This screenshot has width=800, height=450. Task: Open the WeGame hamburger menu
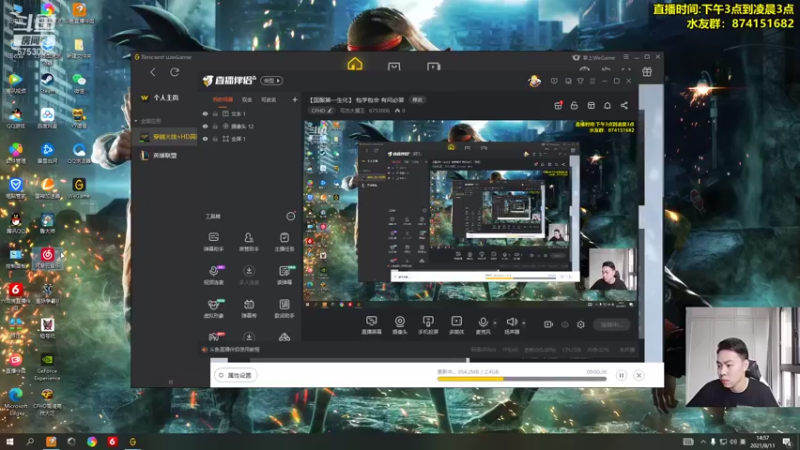tap(626, 57)
